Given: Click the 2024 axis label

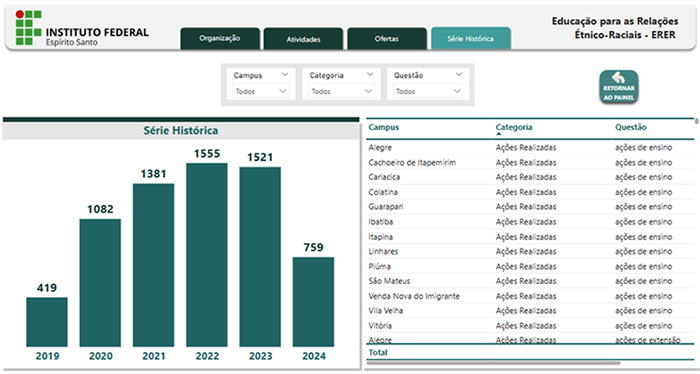Looking at the screenshot, I should (314, 356).
